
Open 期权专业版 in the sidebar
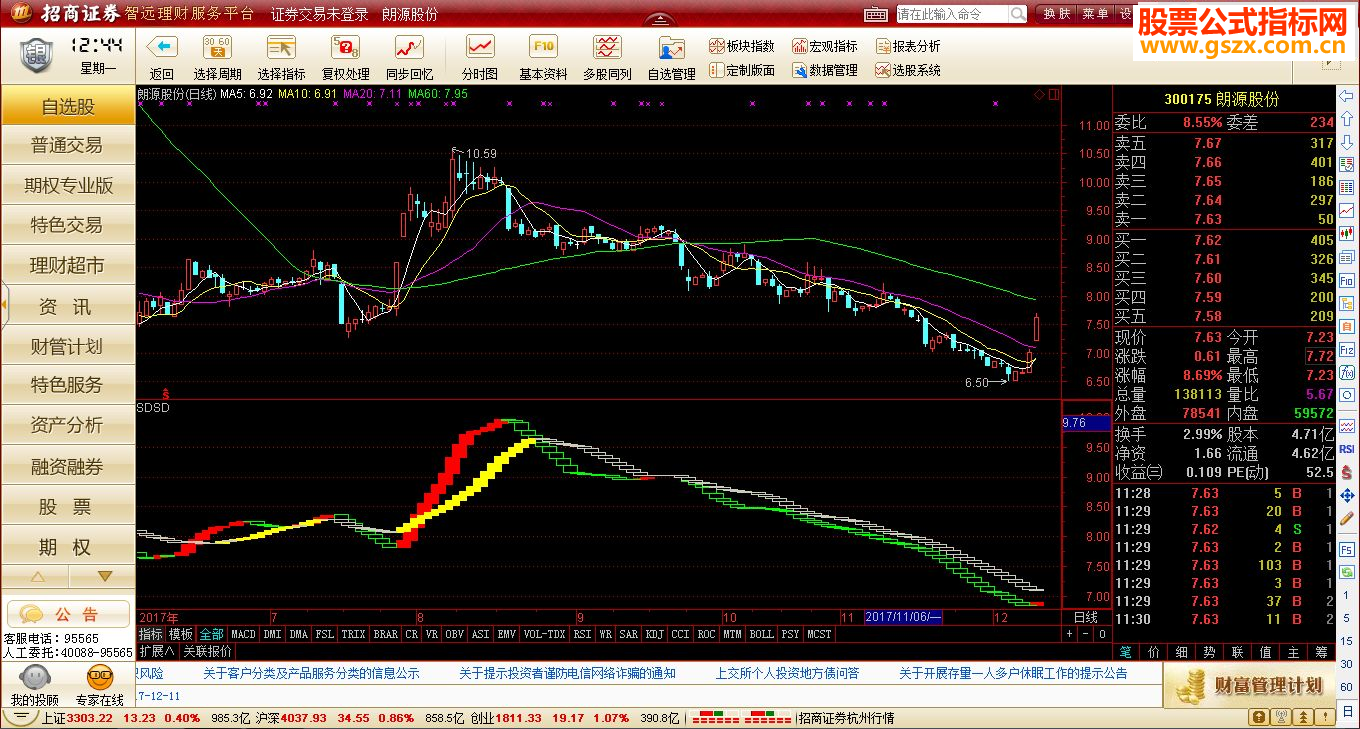(68, 185)
